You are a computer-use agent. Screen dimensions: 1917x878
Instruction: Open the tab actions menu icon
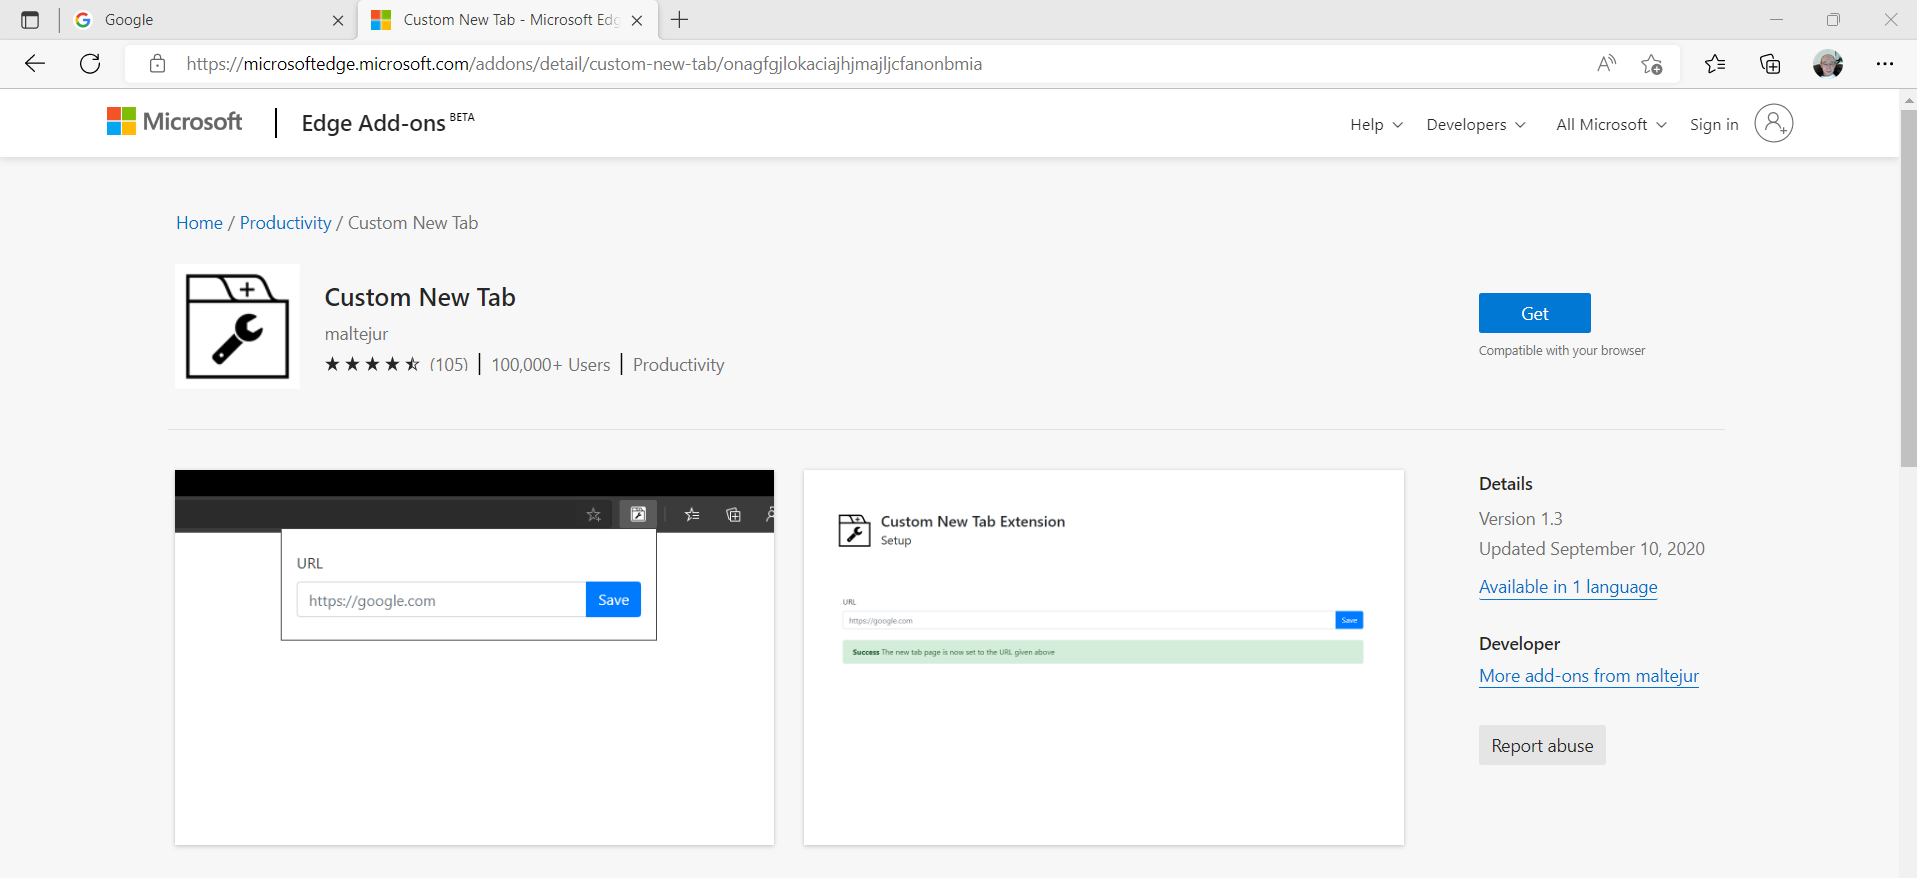point(30,20)
